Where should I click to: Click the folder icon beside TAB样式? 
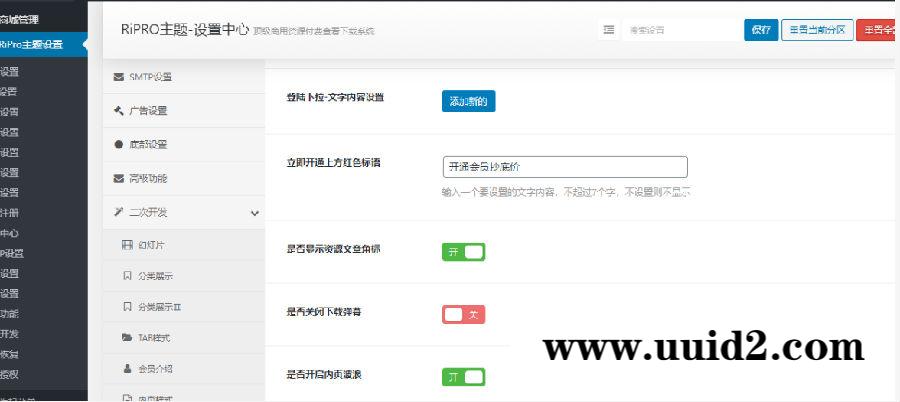(127, 338)
